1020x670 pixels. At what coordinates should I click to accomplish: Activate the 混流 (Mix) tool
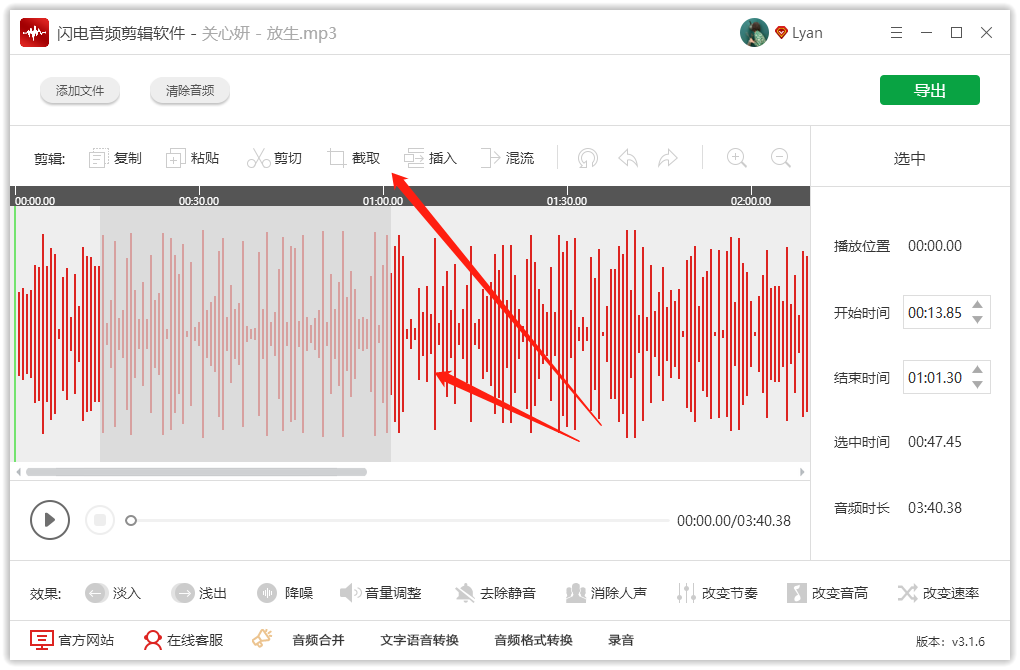[508, 157]
